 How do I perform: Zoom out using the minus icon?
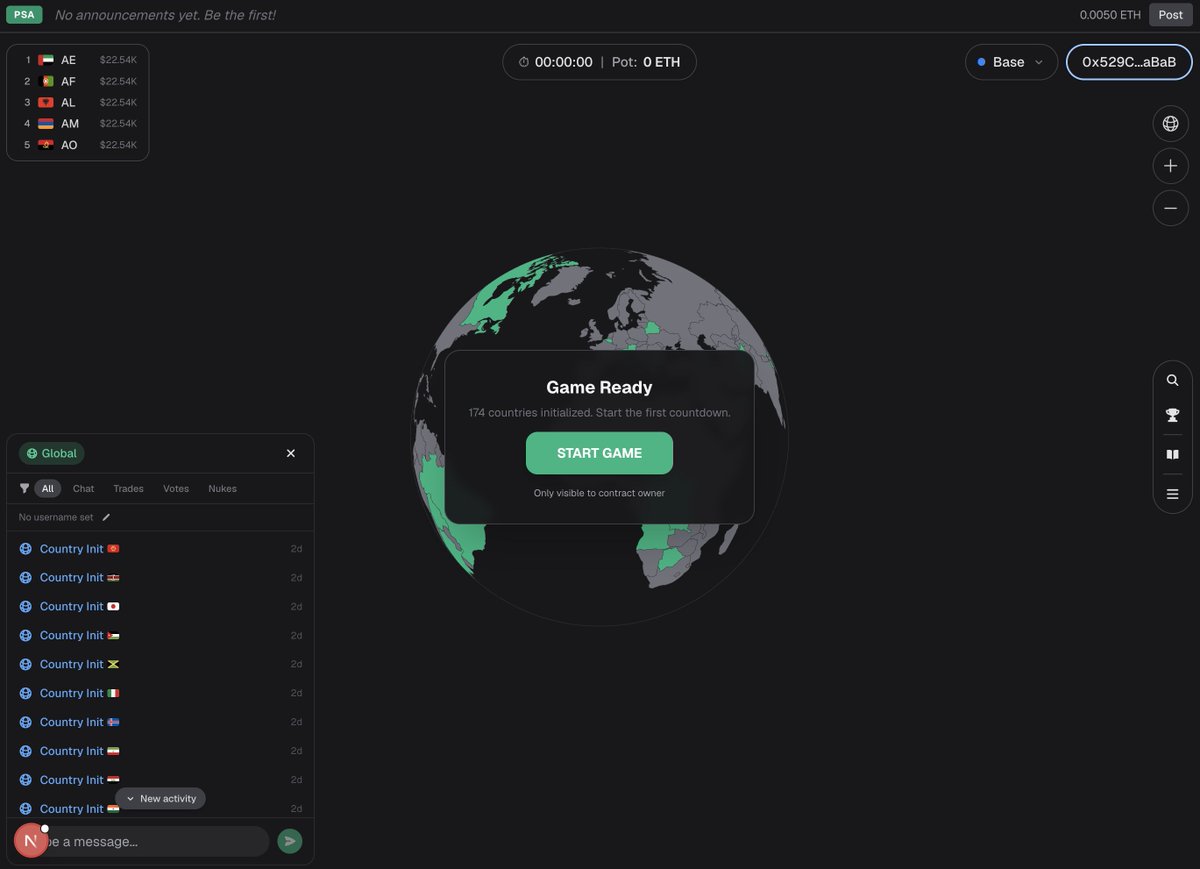tap(1170, 208)
